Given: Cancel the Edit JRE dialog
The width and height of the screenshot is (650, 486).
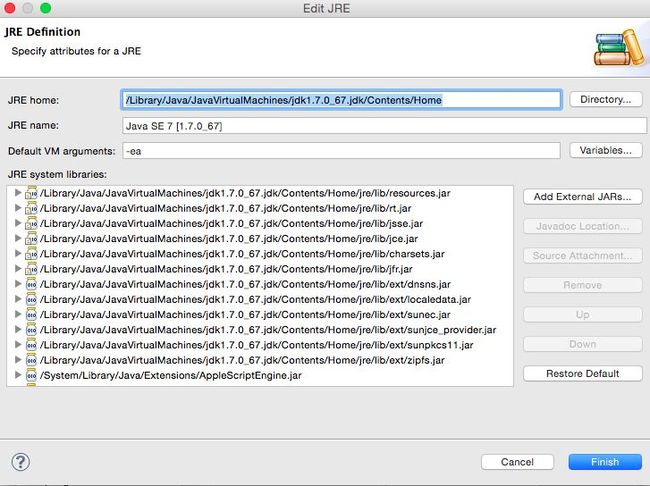Looking at the screenshot, I should pyautogui.click(x=517, y=462).
